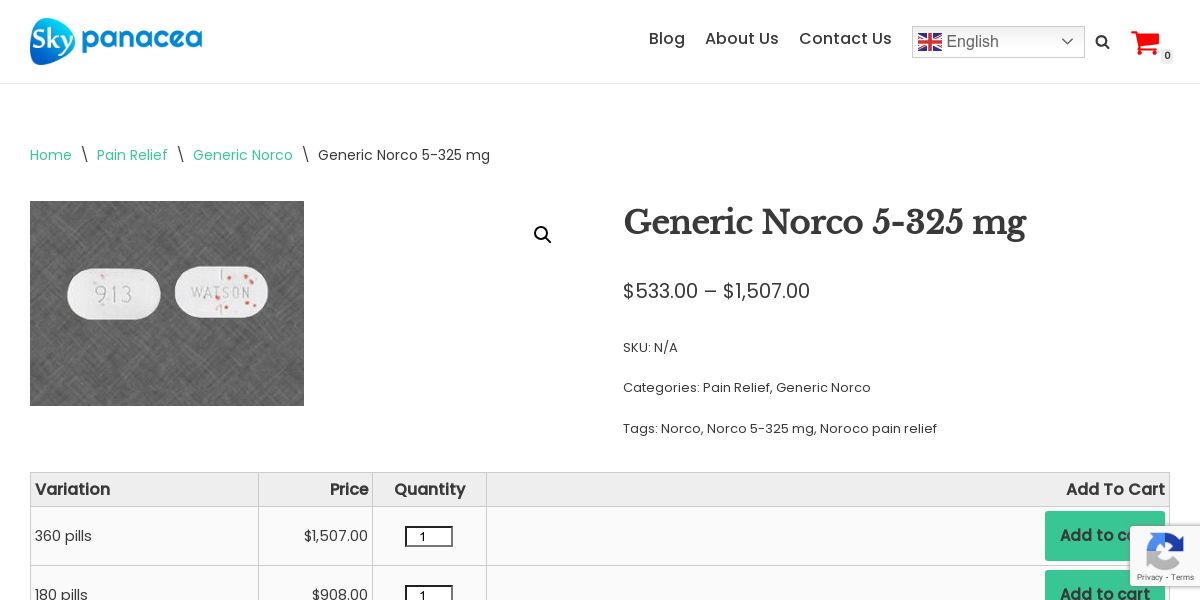
Task: Open the Blog menu item
Action: click(x=666, y=39)
